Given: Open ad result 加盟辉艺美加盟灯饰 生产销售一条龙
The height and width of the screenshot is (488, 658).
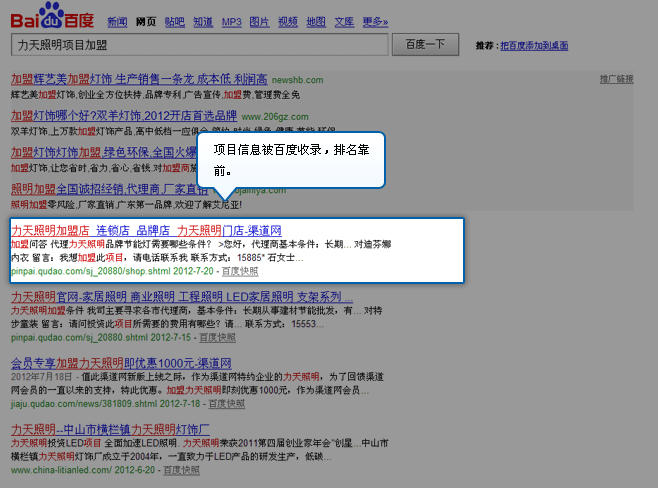Looking at the screenshot, I should coord(139,79).
